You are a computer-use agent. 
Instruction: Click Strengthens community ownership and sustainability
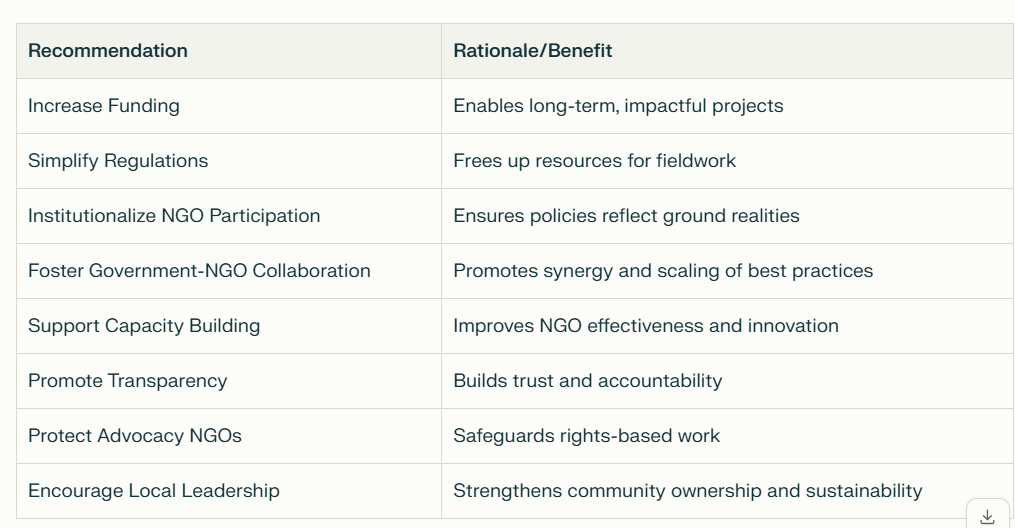coord(687,491)
